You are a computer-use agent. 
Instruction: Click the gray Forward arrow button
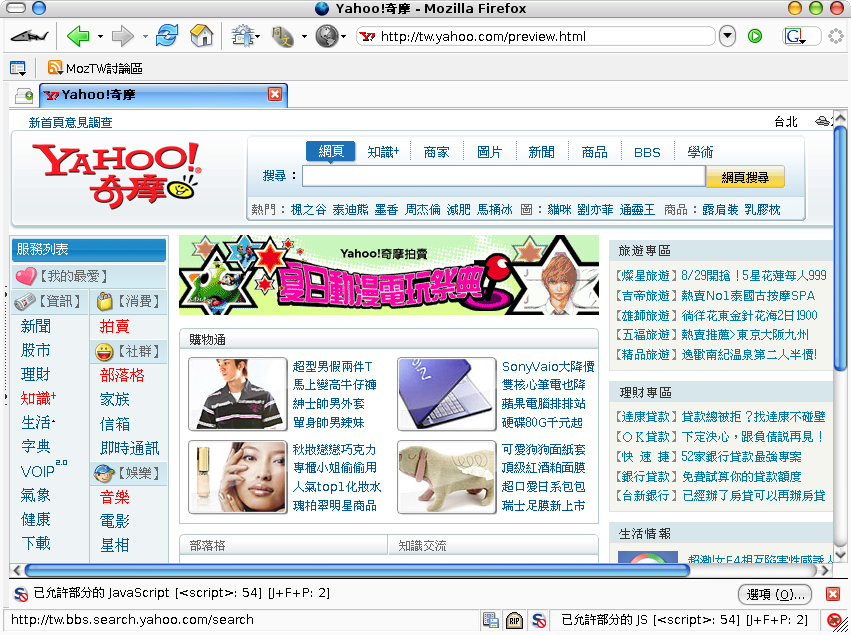123,36
